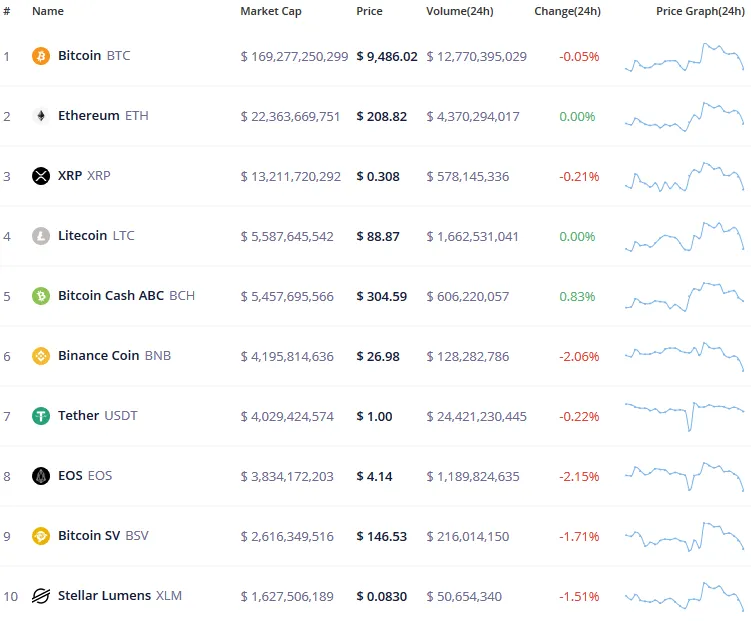
Task: Click Binance Coin change -2.06%
Action: tap(579, 356)
